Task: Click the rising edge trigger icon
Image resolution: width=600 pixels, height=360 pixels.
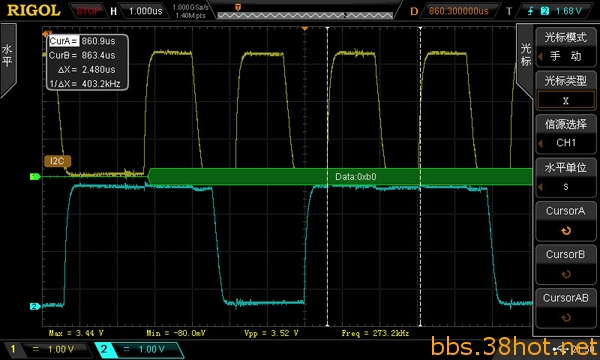Action: (x=530, y=11)
